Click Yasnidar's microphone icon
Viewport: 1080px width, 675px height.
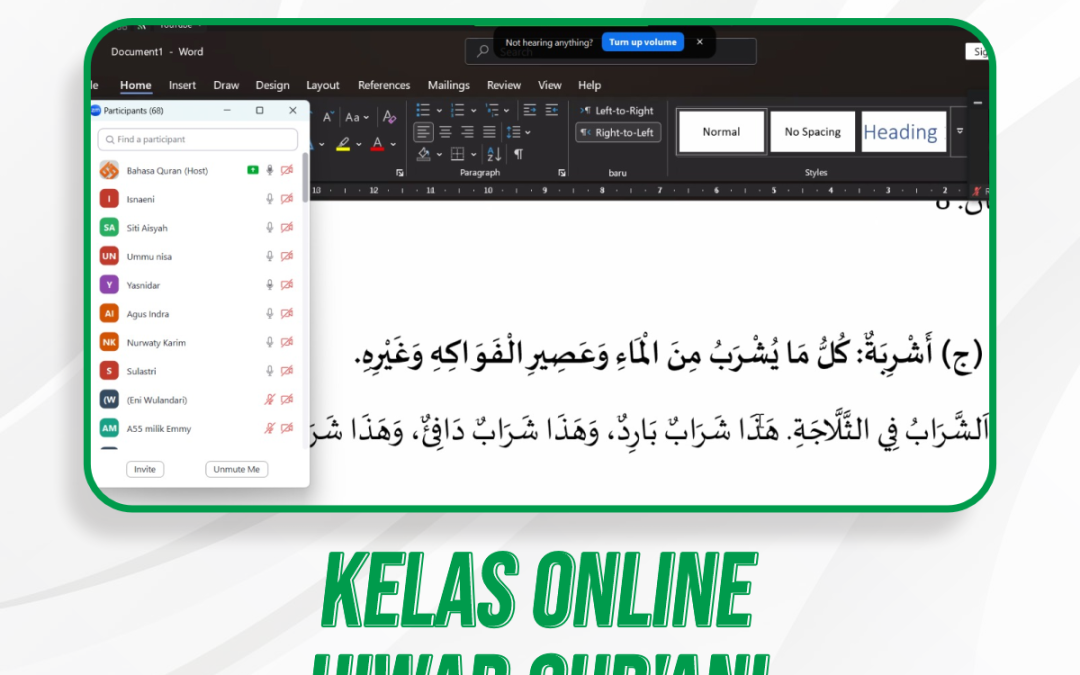point(270,284)
